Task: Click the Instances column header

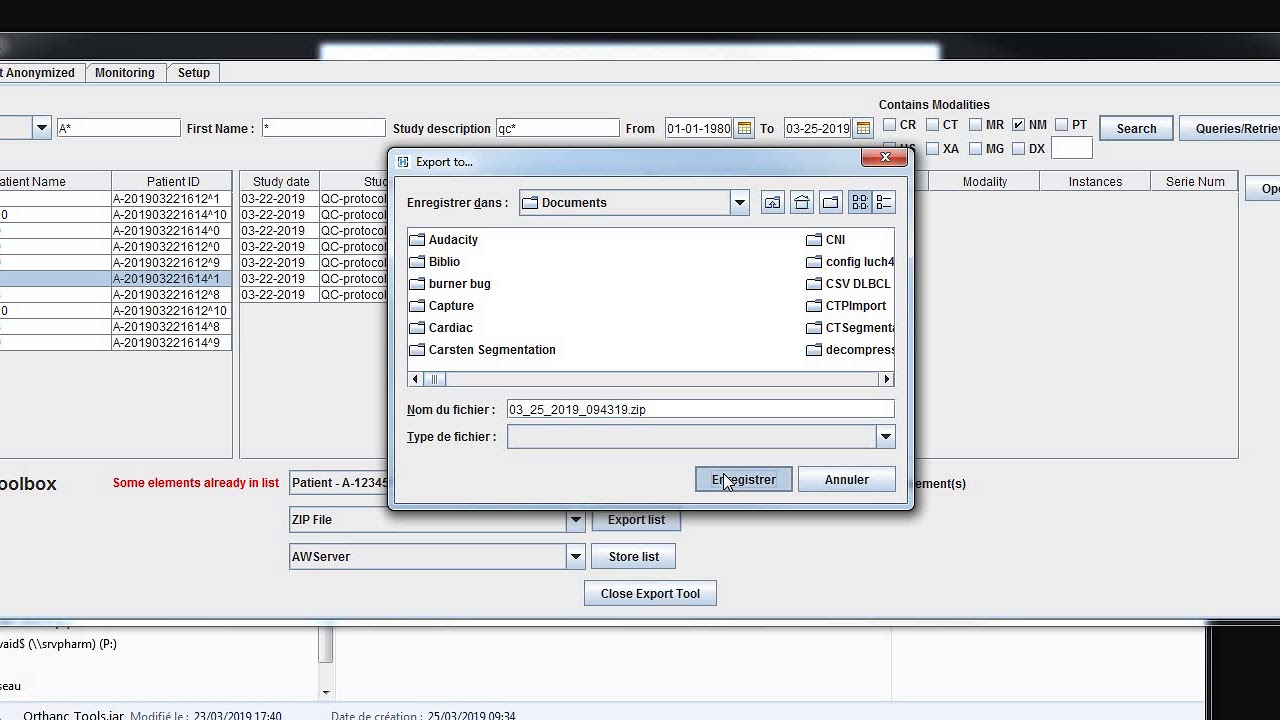Action: click(1095, 182)
